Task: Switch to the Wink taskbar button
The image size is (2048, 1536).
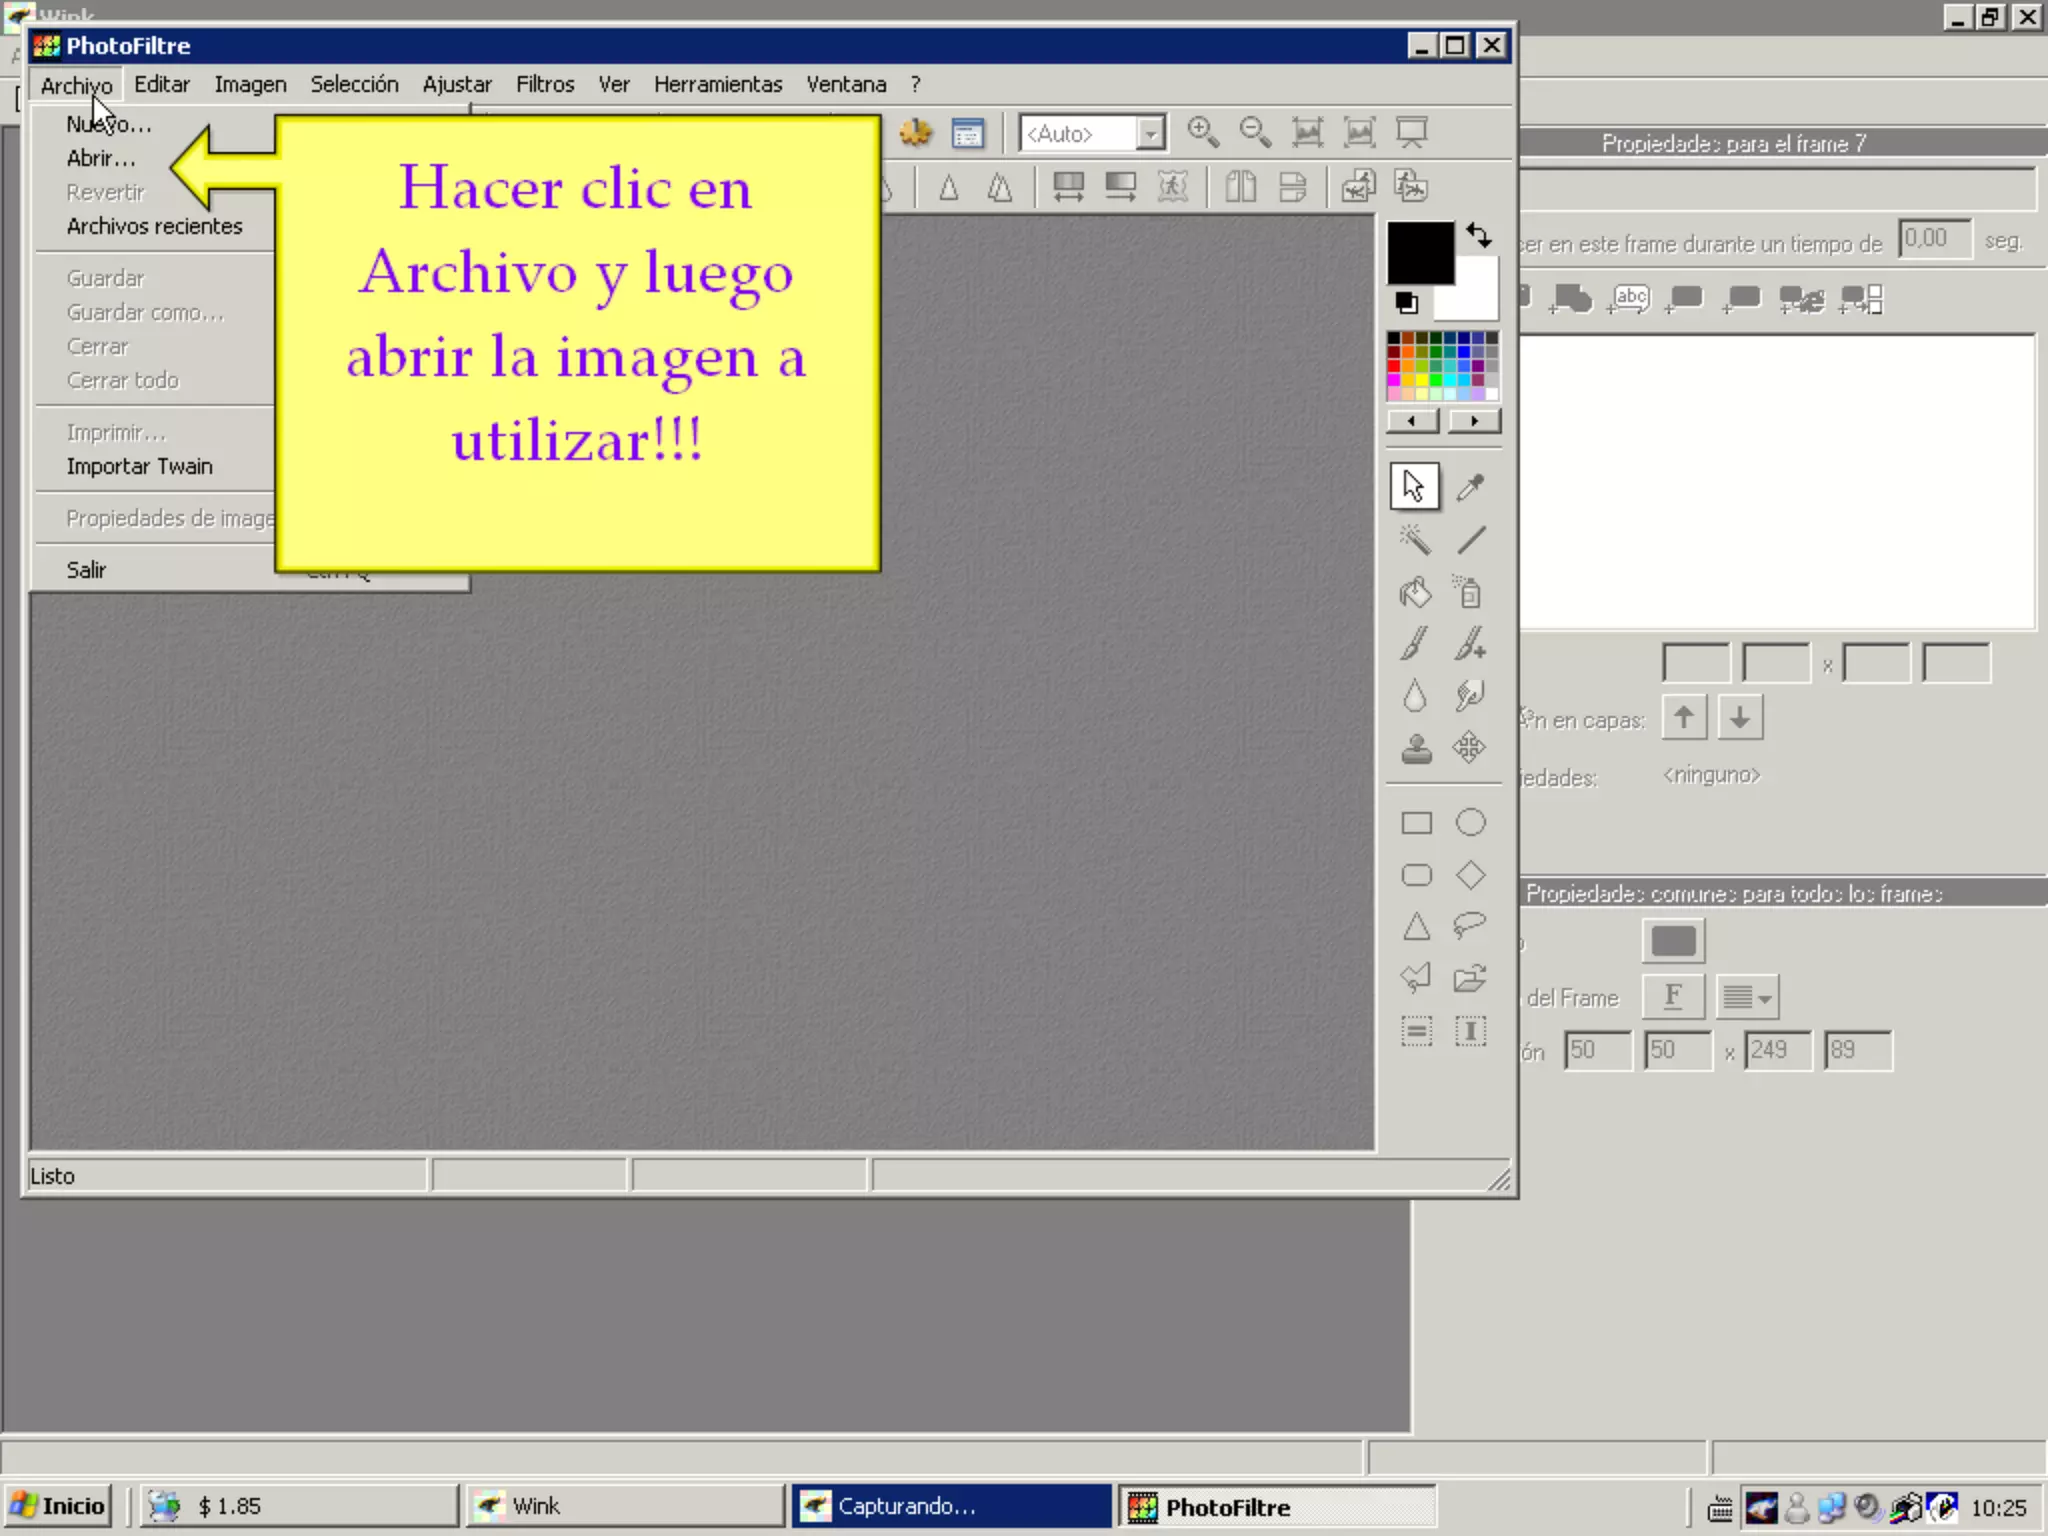Action: pos(624,1506)
